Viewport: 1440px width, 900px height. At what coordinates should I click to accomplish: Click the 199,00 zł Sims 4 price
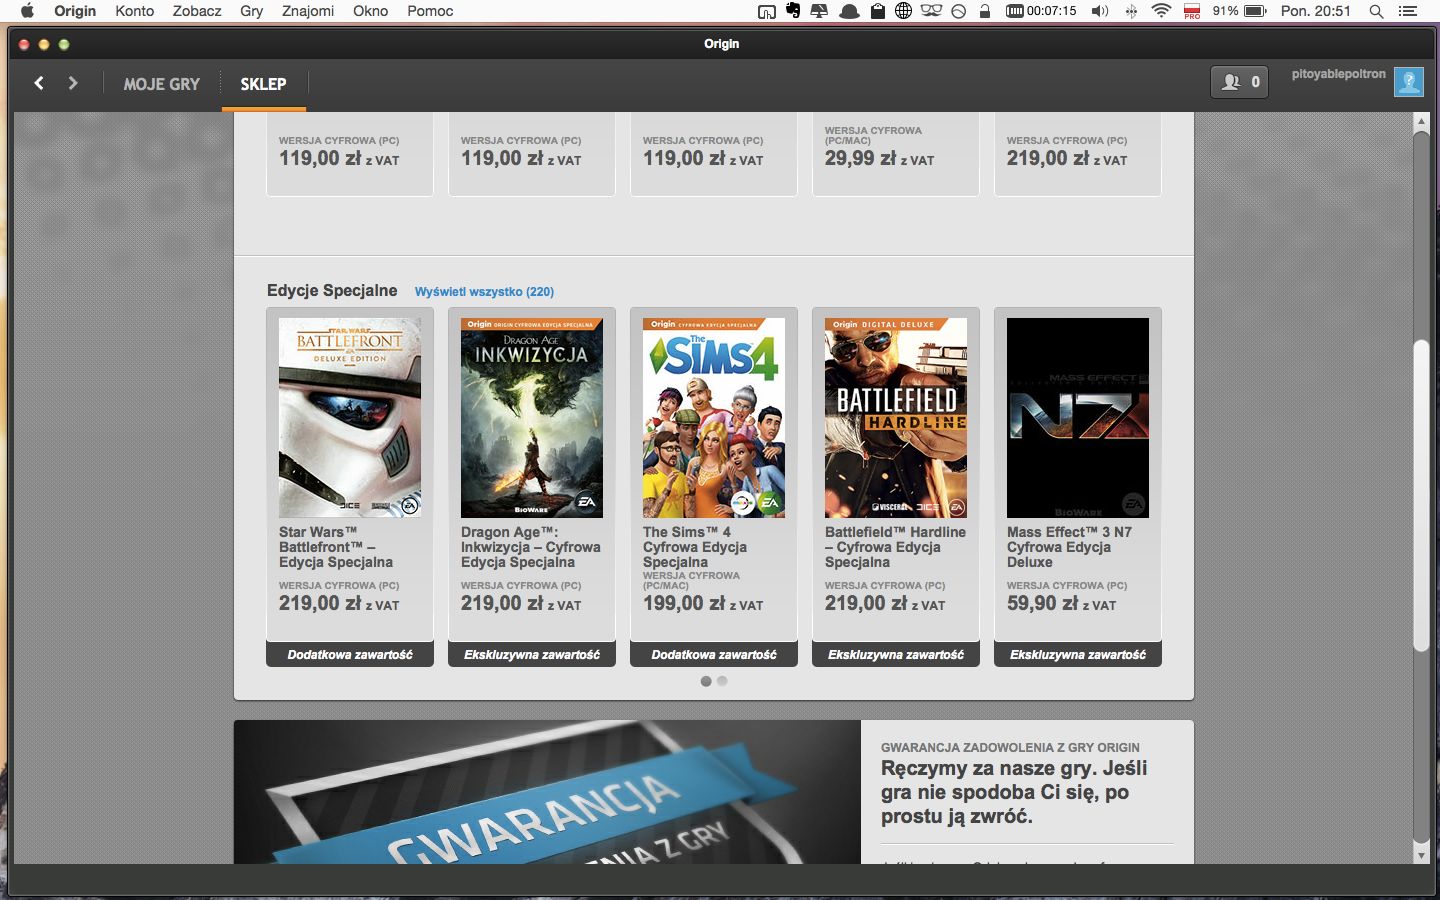(x=703, y=604)
